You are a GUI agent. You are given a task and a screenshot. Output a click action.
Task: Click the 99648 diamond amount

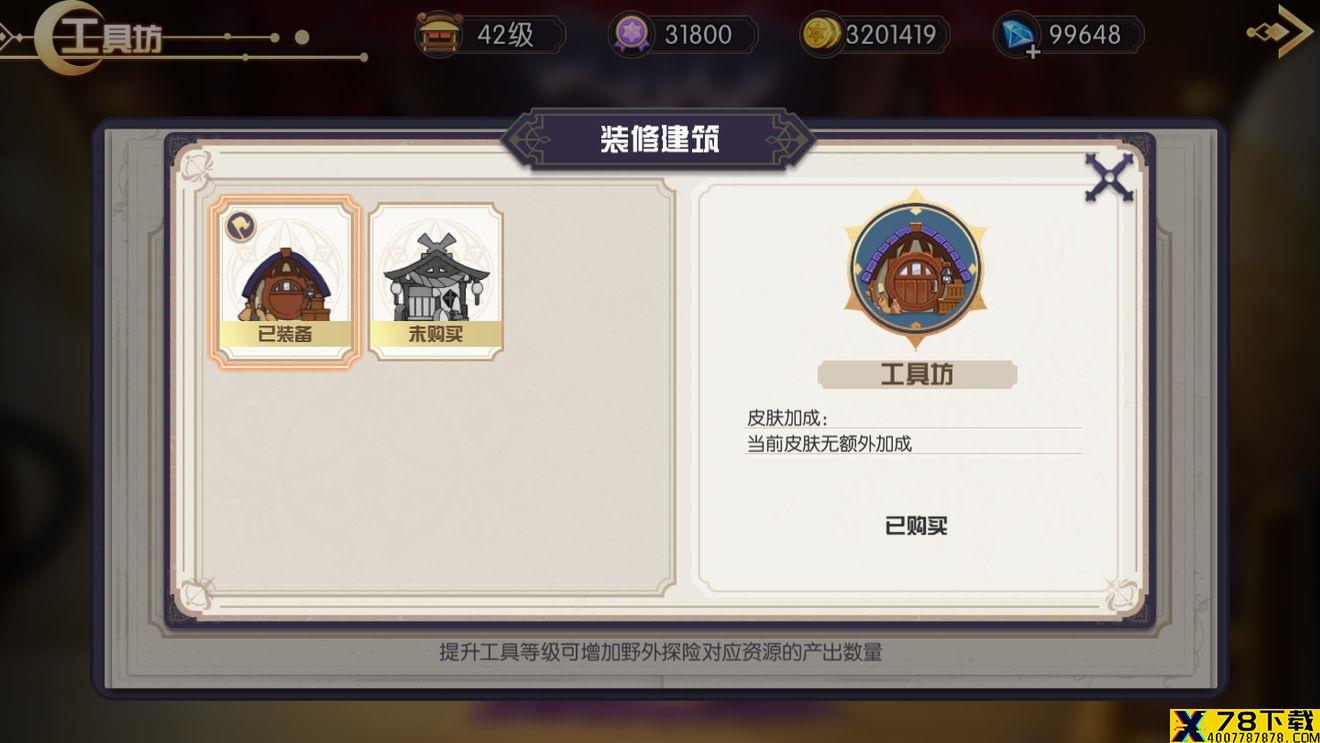pos(1085,35)
